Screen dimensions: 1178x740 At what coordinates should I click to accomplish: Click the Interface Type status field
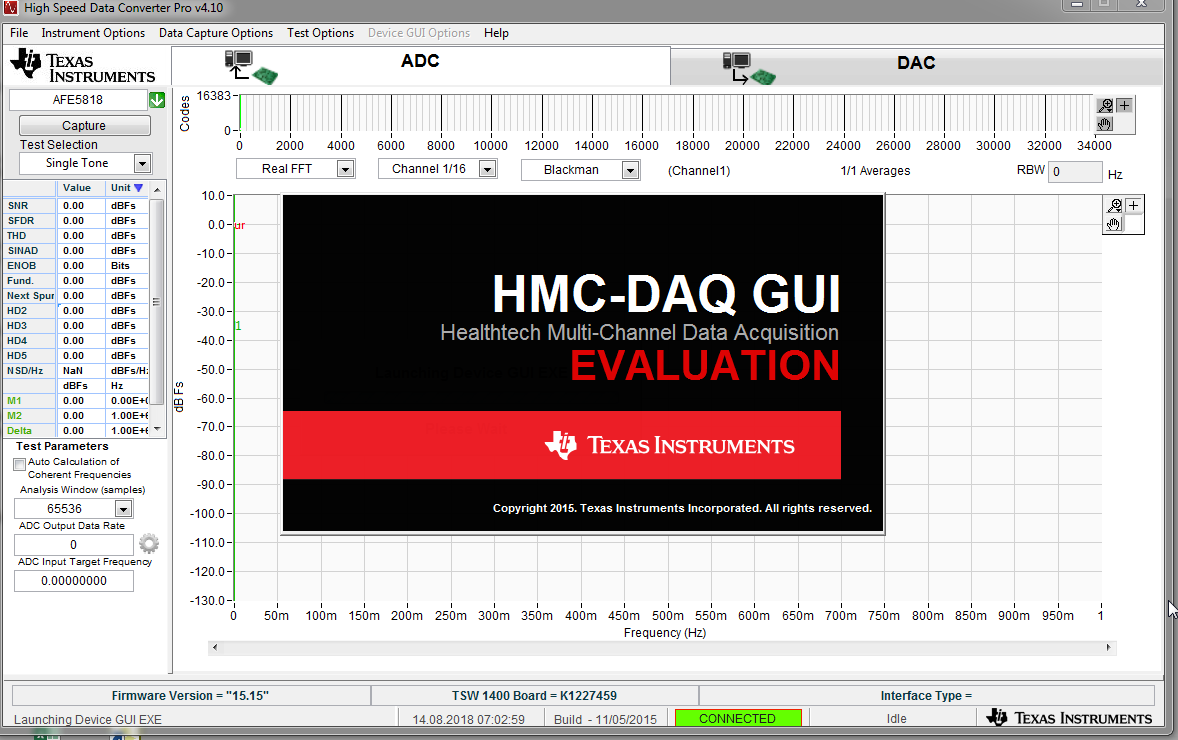point(926,696)
